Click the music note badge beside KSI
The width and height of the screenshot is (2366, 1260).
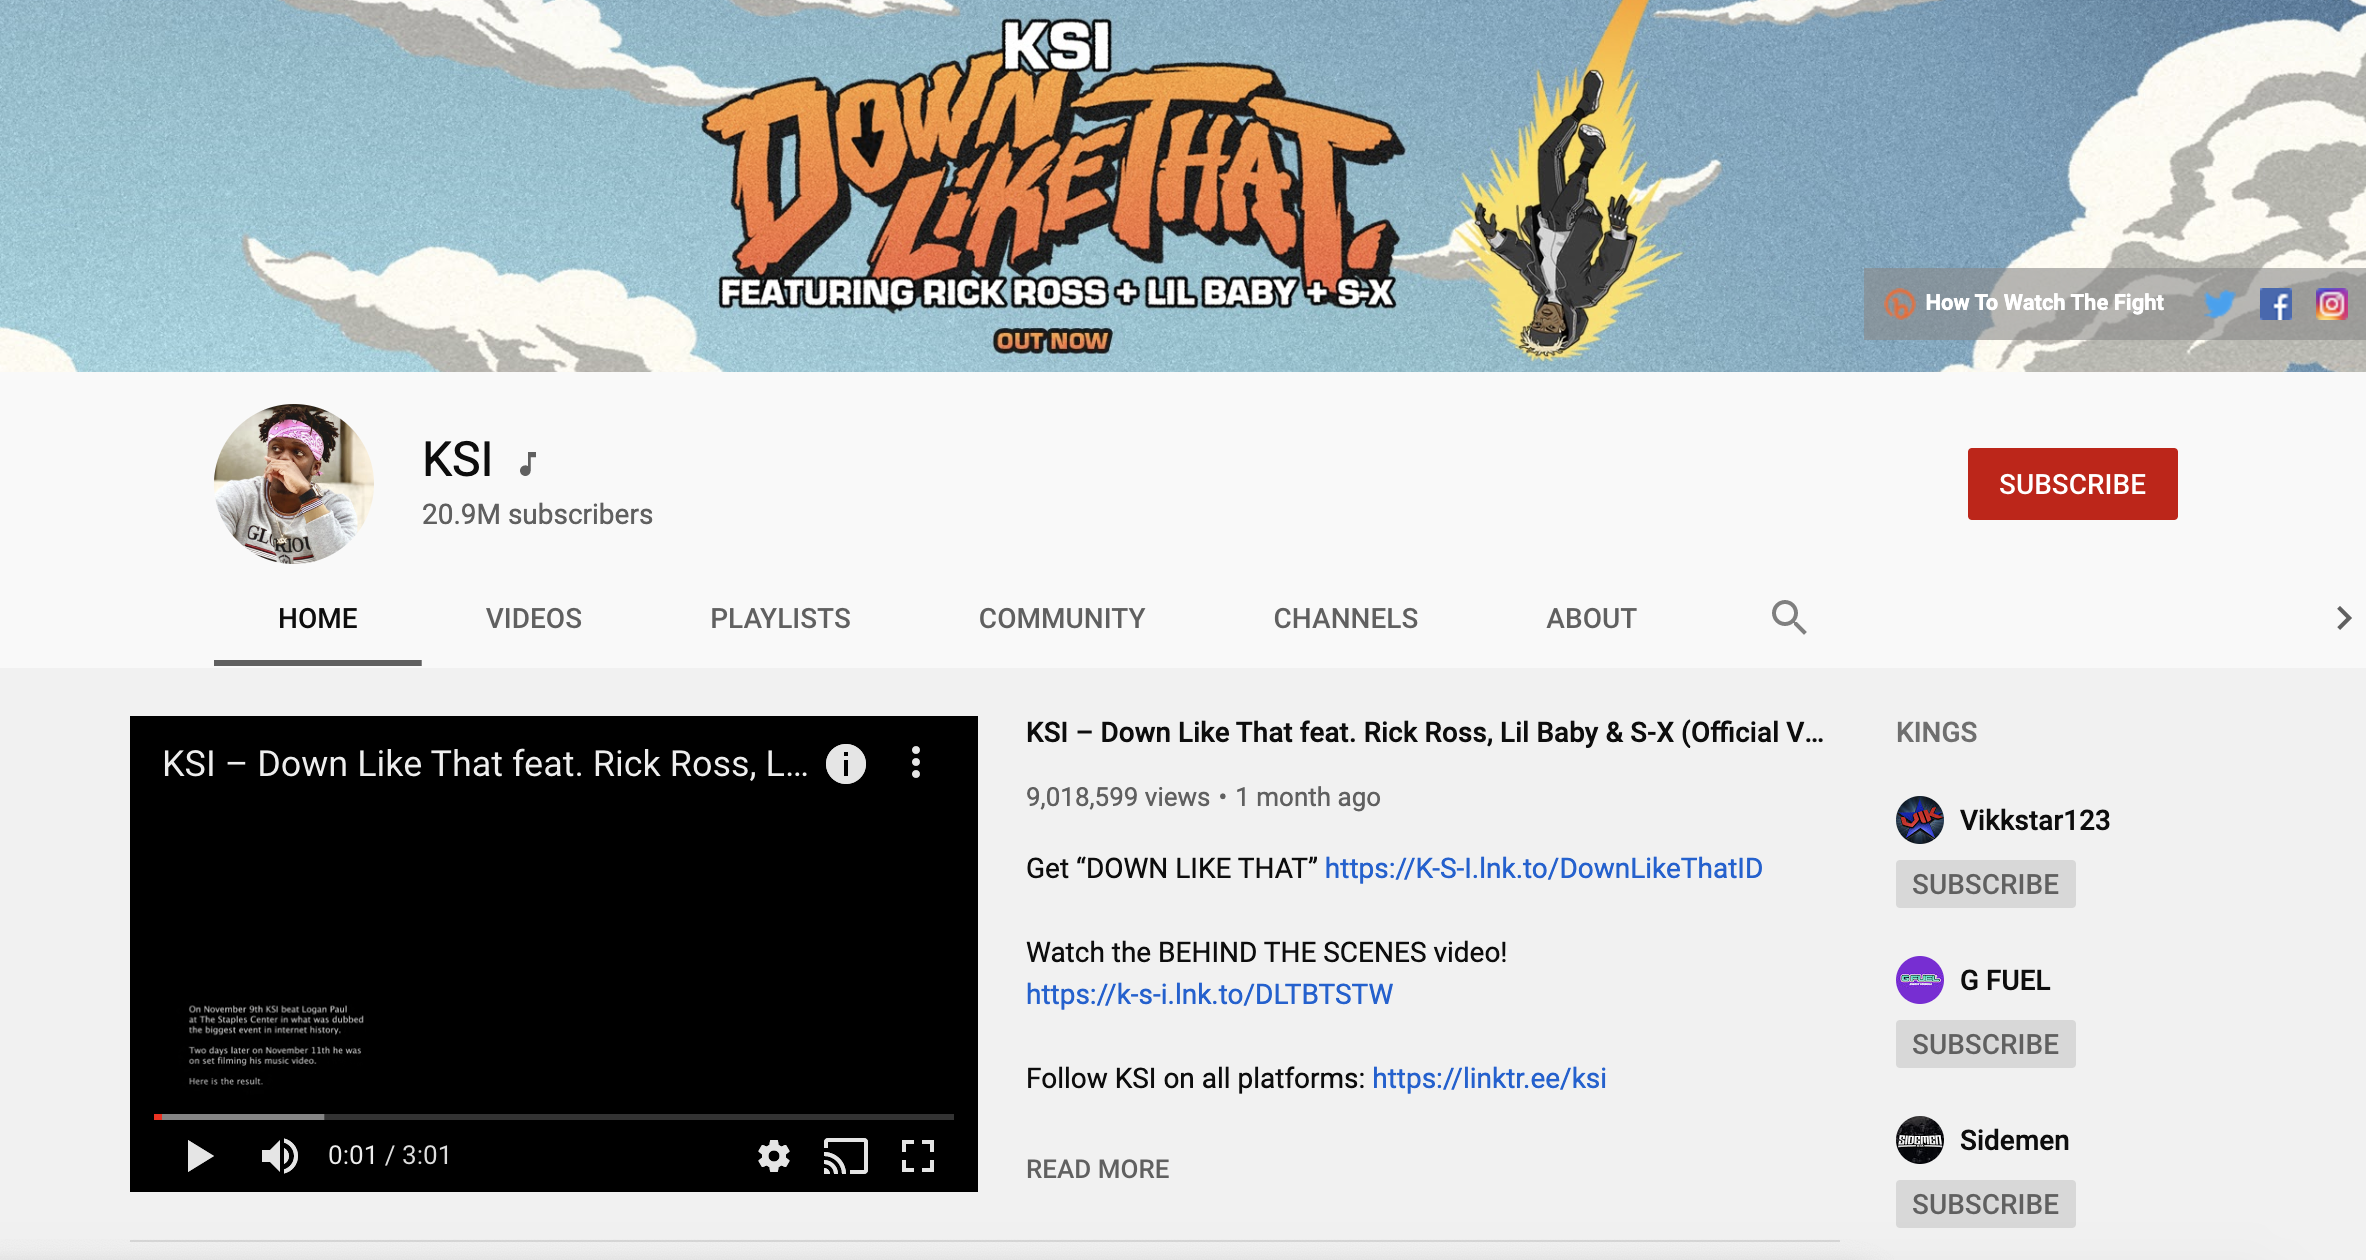tap(528, 463)
